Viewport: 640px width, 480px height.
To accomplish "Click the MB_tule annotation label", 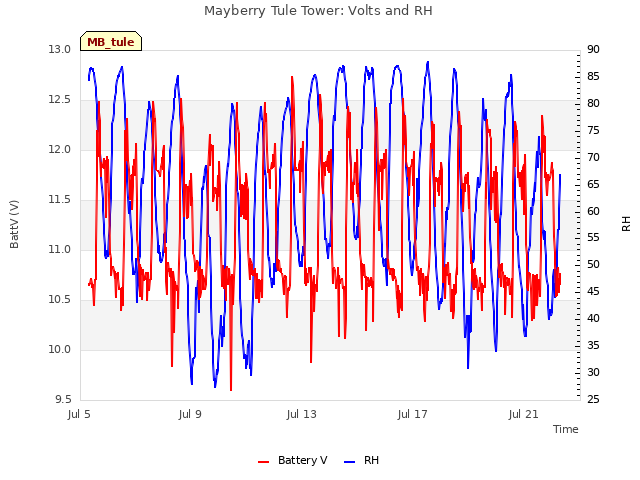I will point(111,41).
